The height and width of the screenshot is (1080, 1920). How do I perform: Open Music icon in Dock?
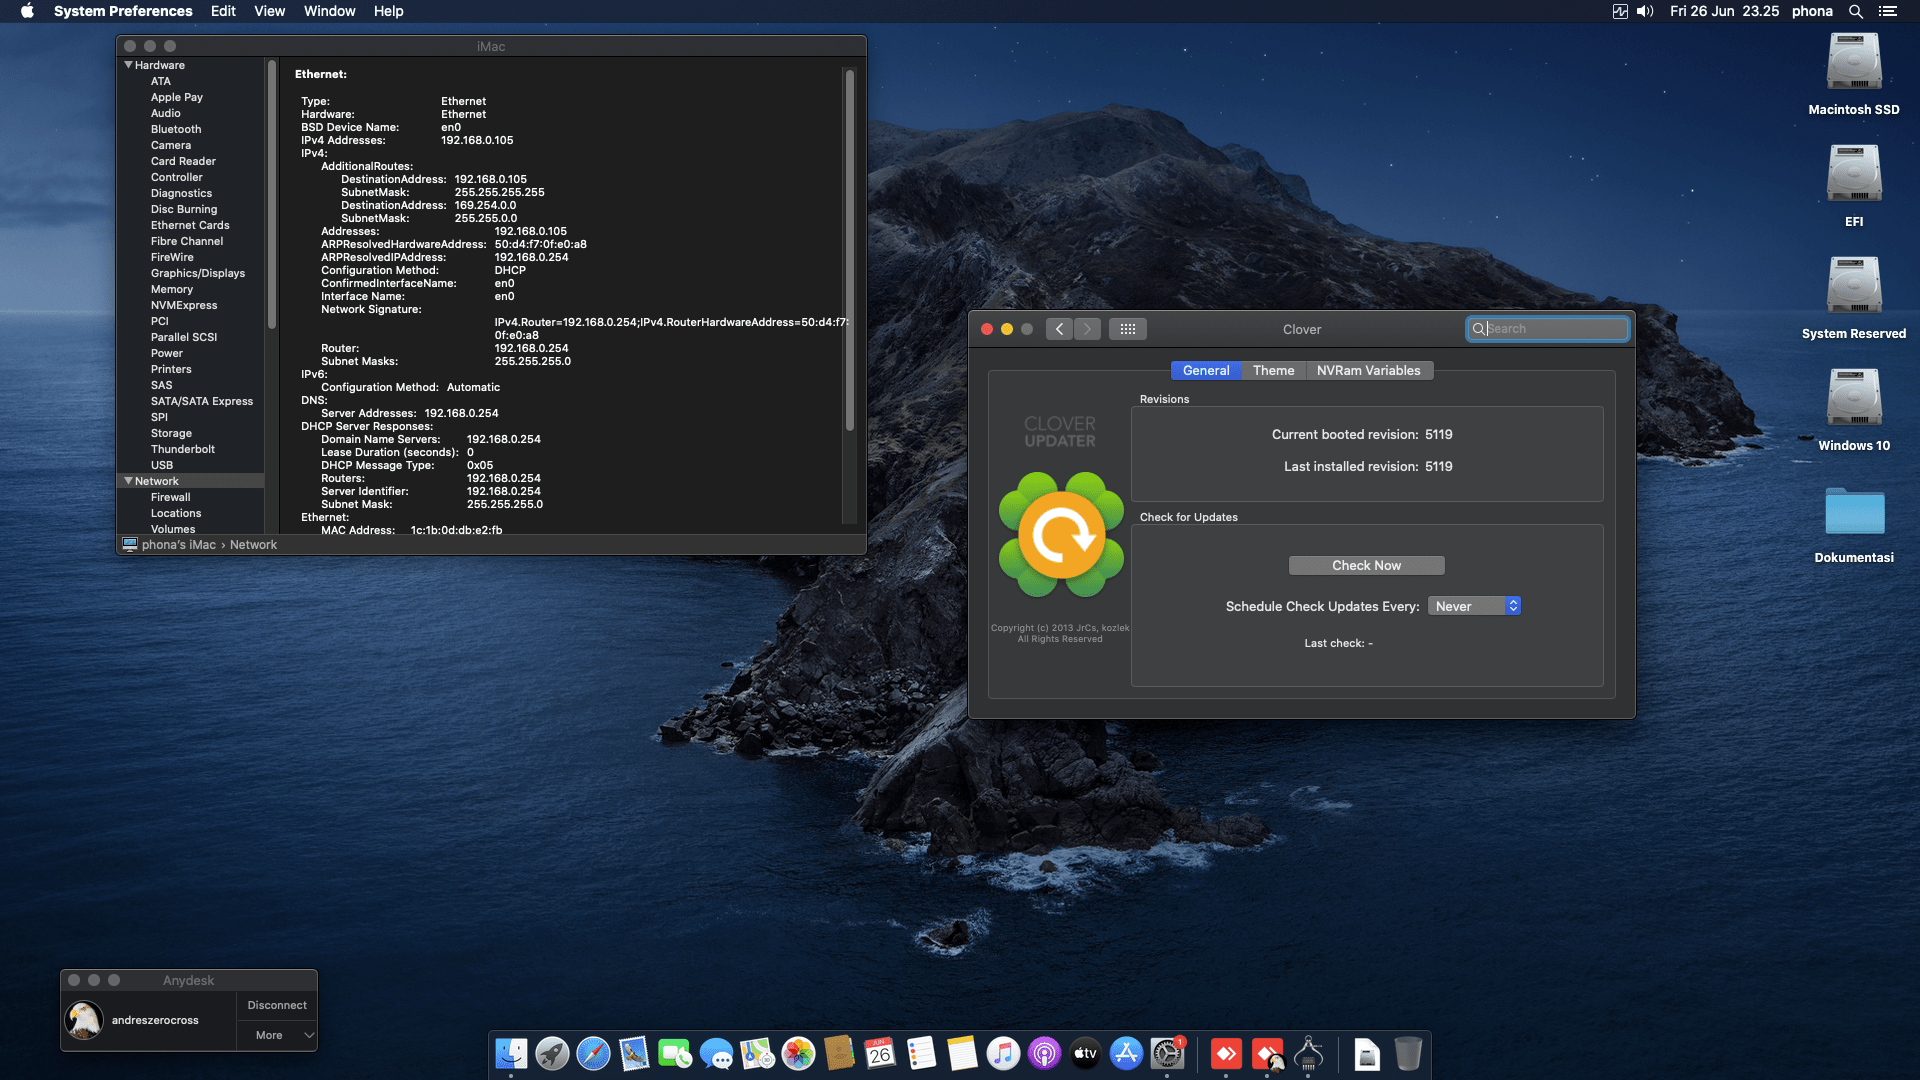[x=1003, y=1054]
